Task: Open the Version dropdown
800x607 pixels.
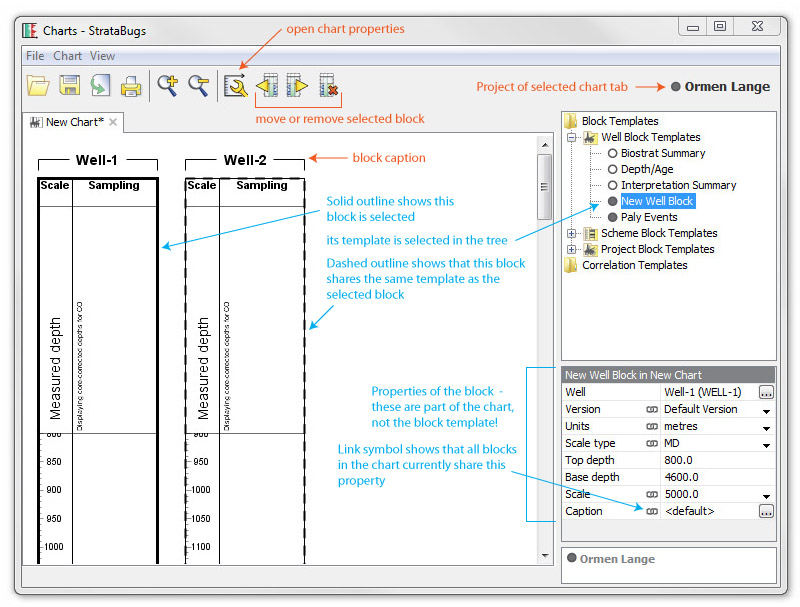Action: coord(766,411)
